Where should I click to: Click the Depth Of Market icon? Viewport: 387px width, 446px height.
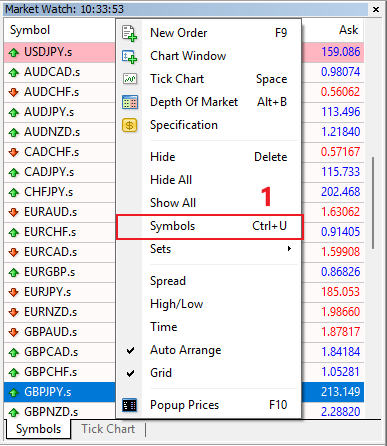tap(130, 102)
